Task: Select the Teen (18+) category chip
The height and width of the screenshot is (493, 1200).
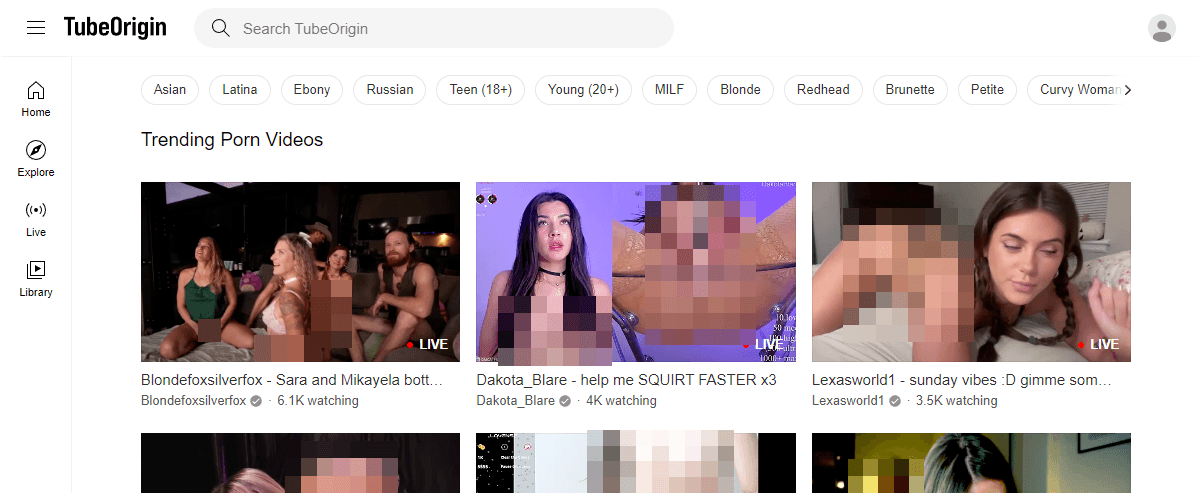Action: click(481, 90)
